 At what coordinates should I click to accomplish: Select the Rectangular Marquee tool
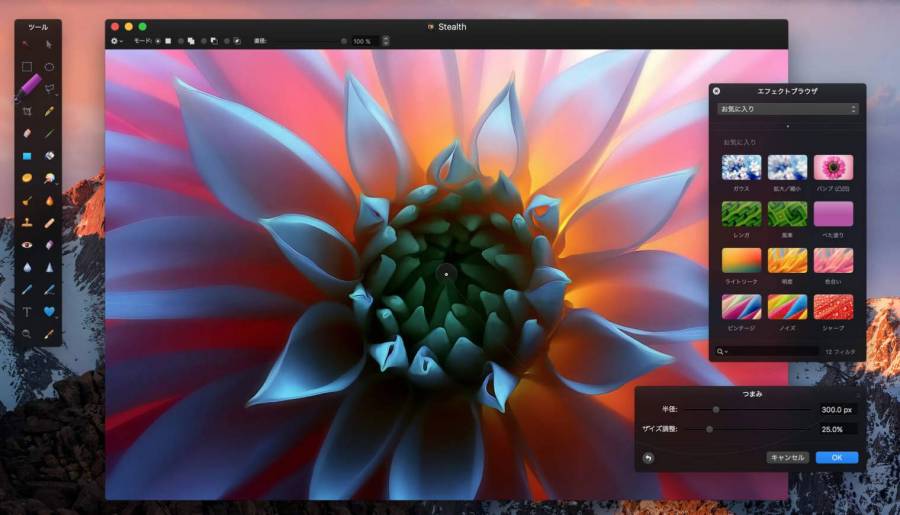(26, 67)
